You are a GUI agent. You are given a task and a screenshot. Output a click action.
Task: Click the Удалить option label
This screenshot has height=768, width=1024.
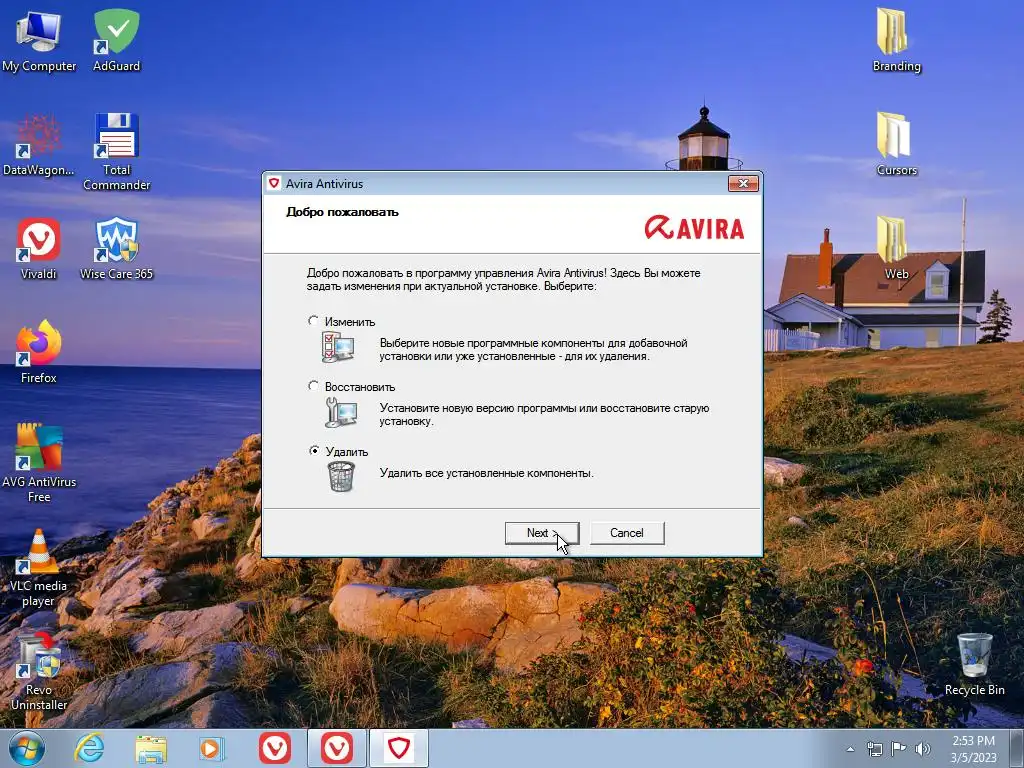pos(347,452)
